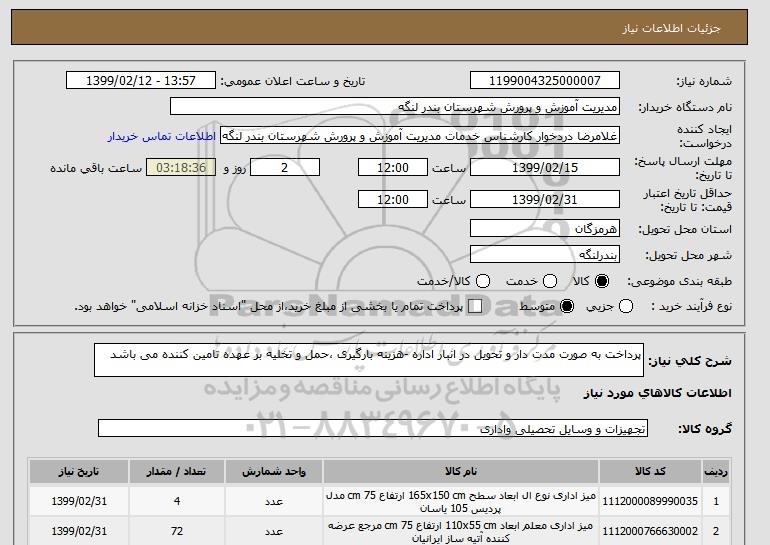Select the کالا/خدمت radio button
This screenshot has height=545, width=770.
[483, 281]
